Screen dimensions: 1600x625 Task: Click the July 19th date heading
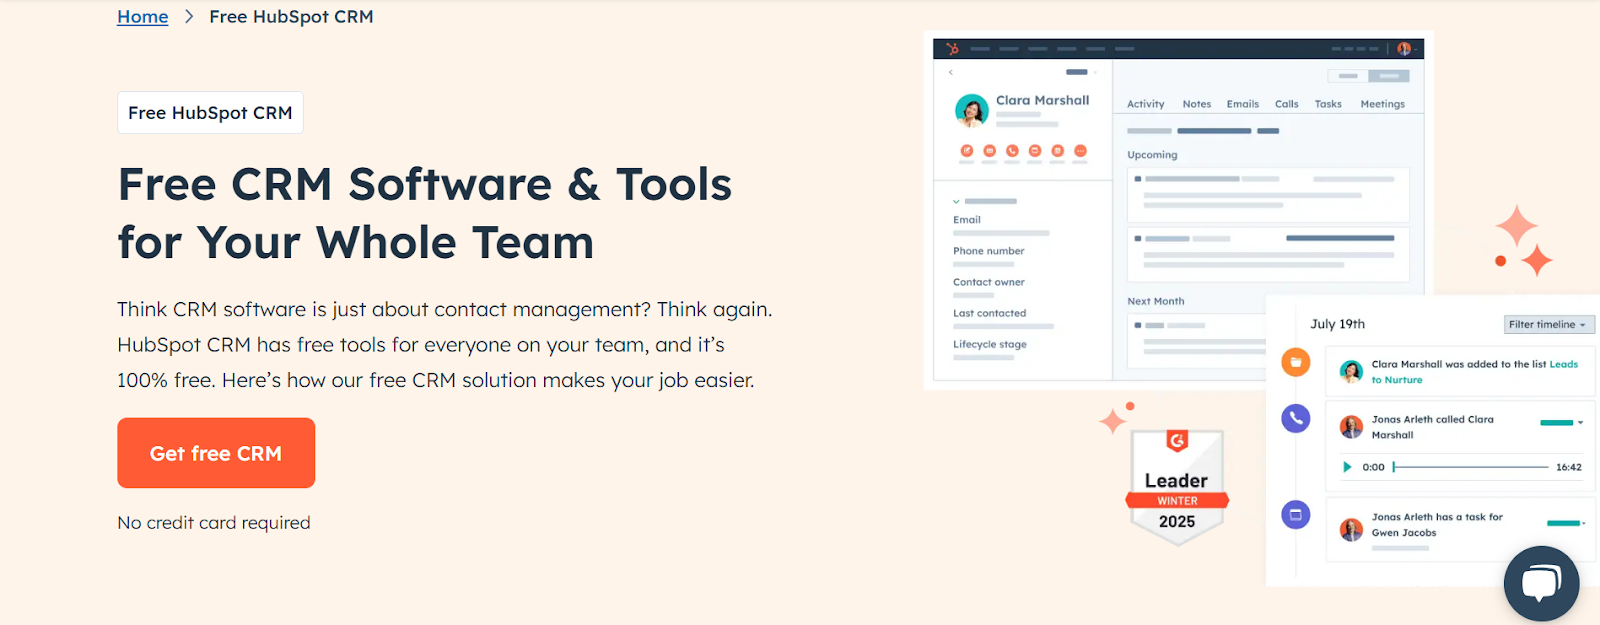[x=1338, y=324]
